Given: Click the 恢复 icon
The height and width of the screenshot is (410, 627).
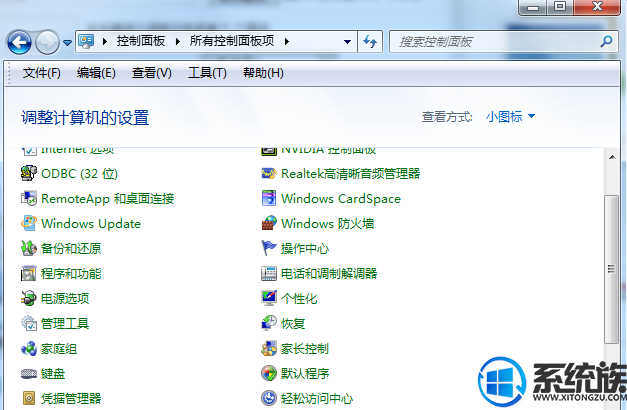Looking at the screenshot, I should click(x=269, y=323).
